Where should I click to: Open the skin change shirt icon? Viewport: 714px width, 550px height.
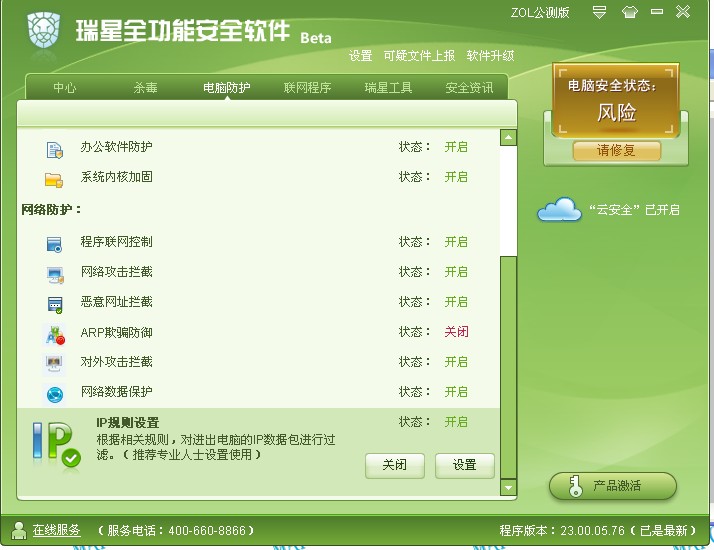[630, 12]
